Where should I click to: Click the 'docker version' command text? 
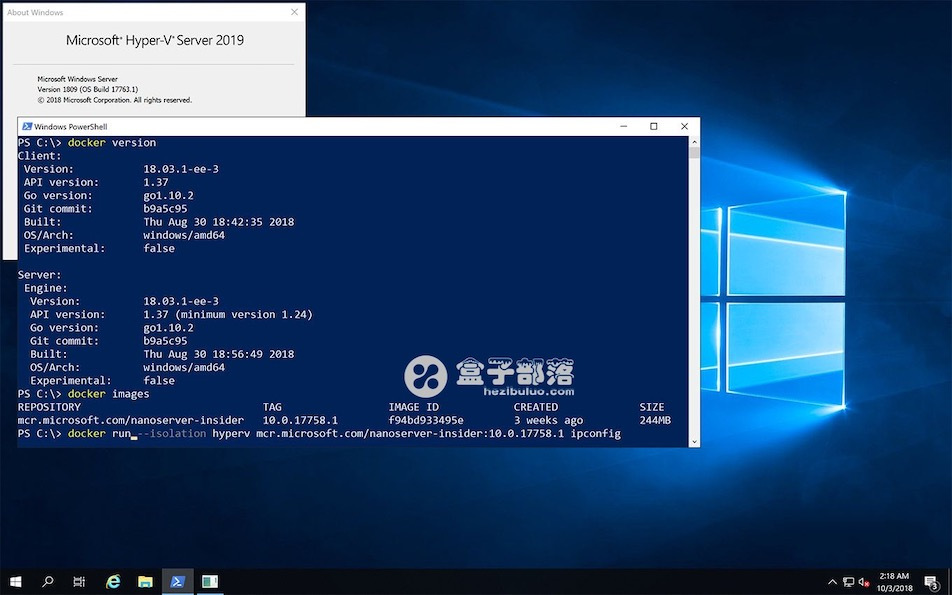(x=112, y=143)
